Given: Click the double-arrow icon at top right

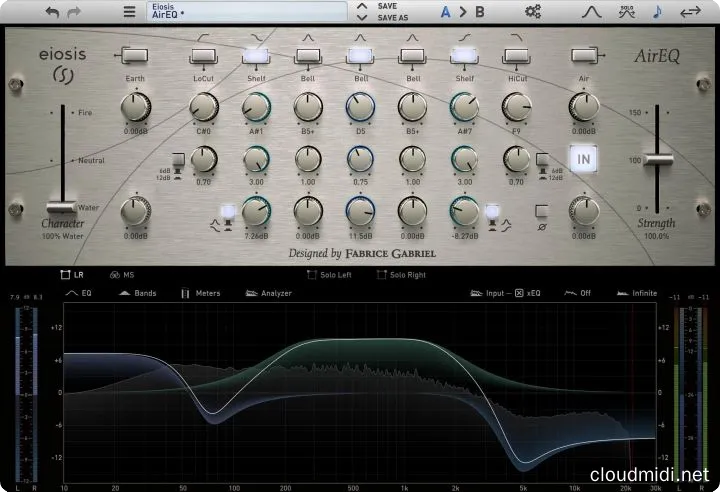Looking at the screenshot, I should point(689,12).
